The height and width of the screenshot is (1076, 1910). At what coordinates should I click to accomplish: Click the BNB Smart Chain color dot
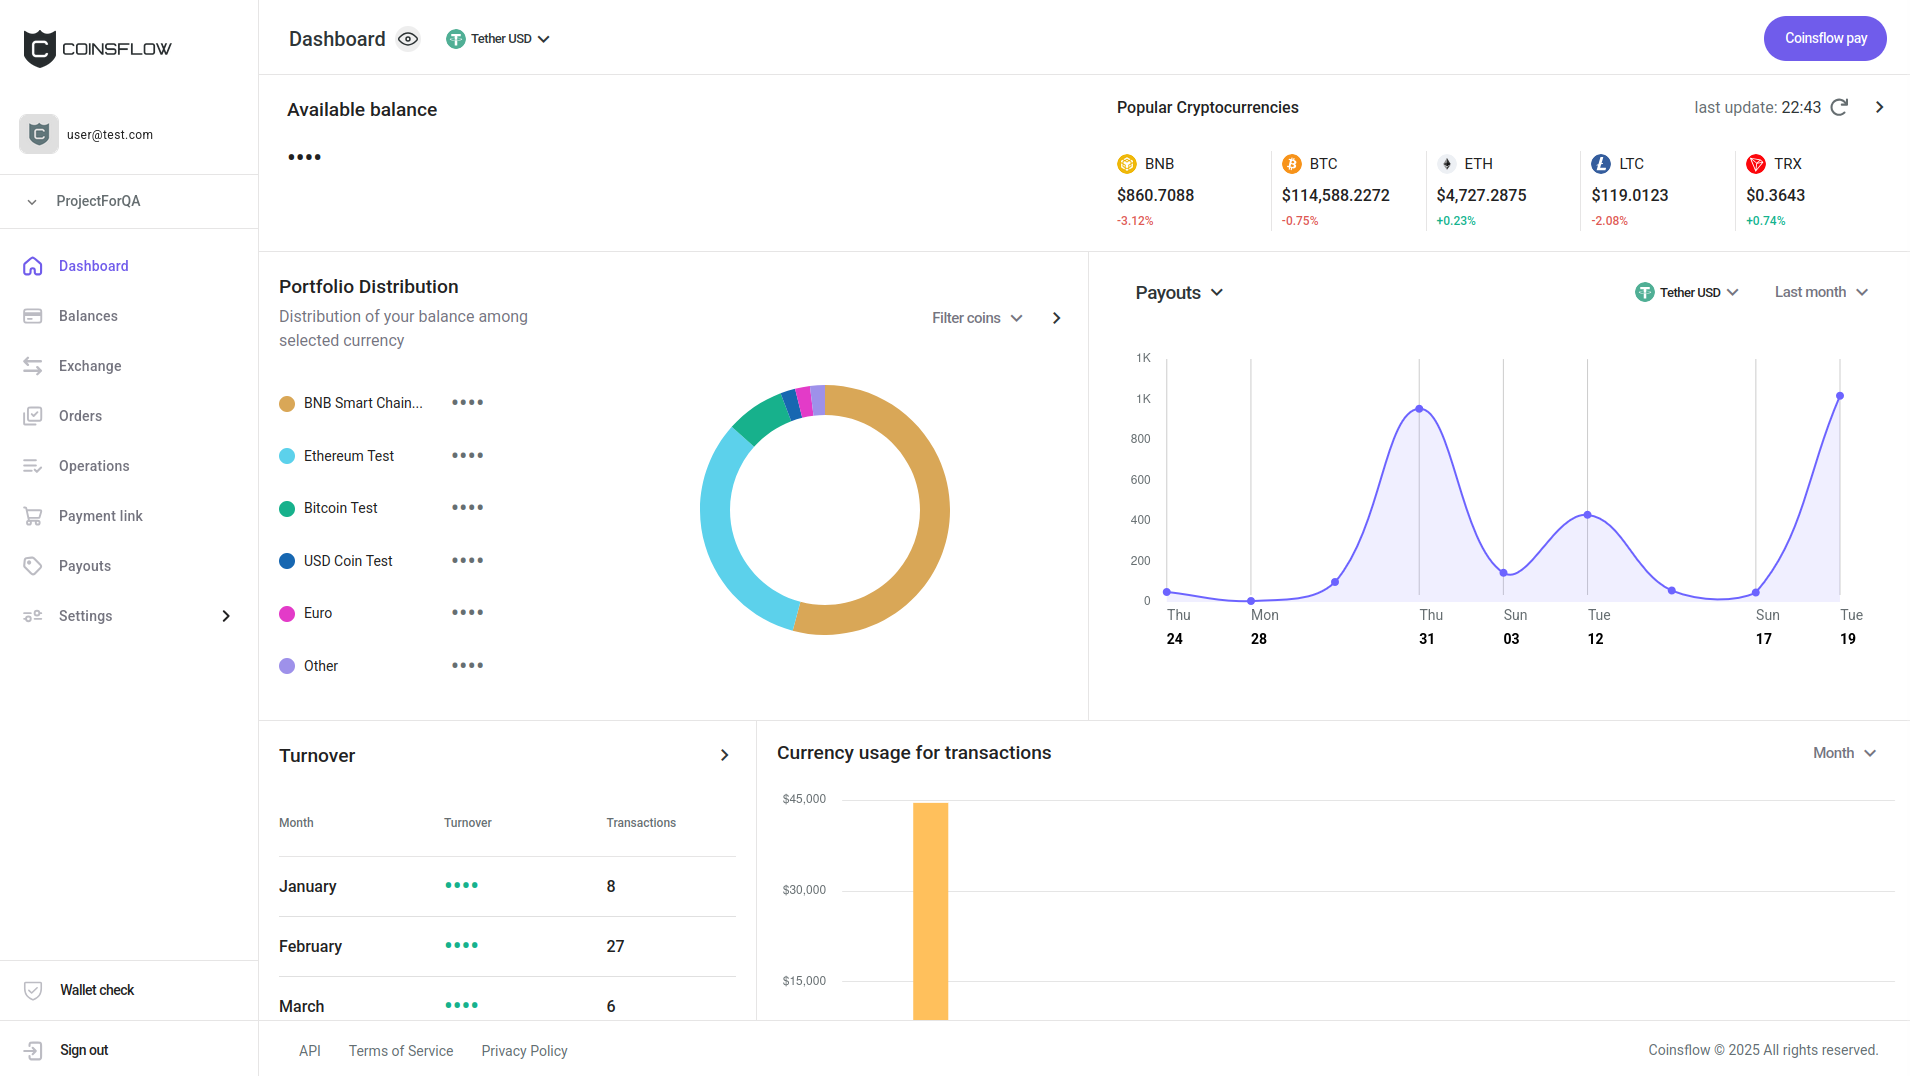[287, 403]
